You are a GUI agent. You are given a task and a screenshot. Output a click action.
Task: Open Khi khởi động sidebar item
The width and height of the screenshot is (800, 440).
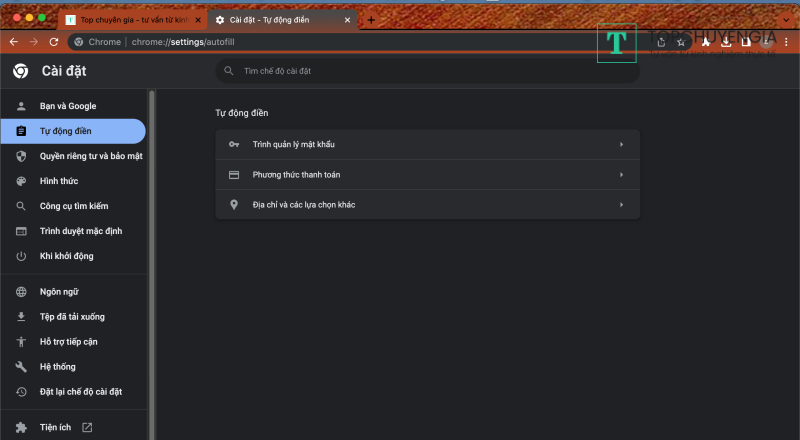pos(67,256)
